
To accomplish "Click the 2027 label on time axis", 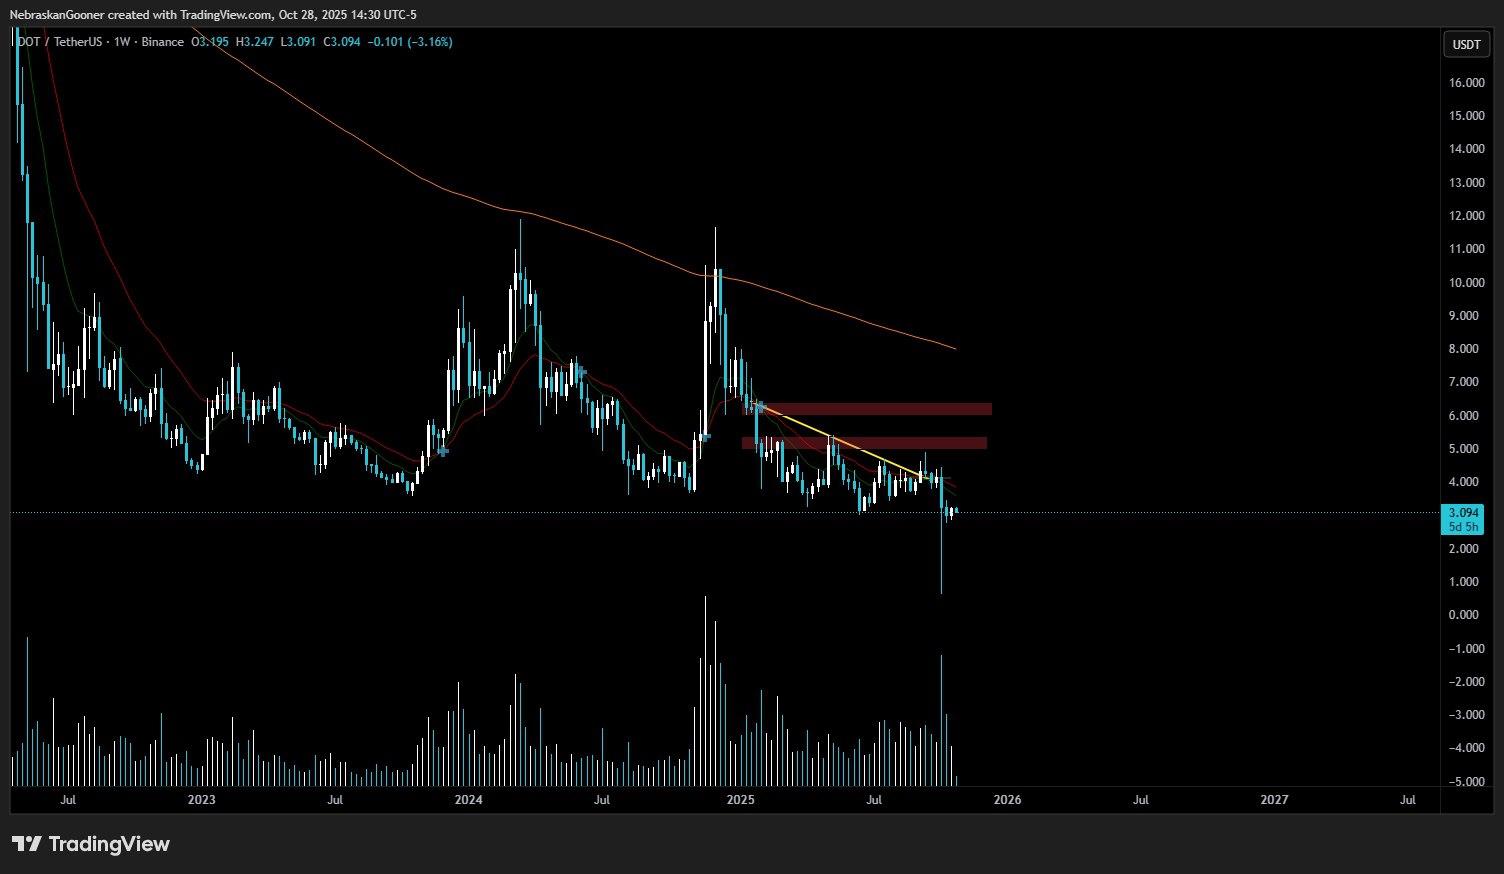I will point(1274,800).
